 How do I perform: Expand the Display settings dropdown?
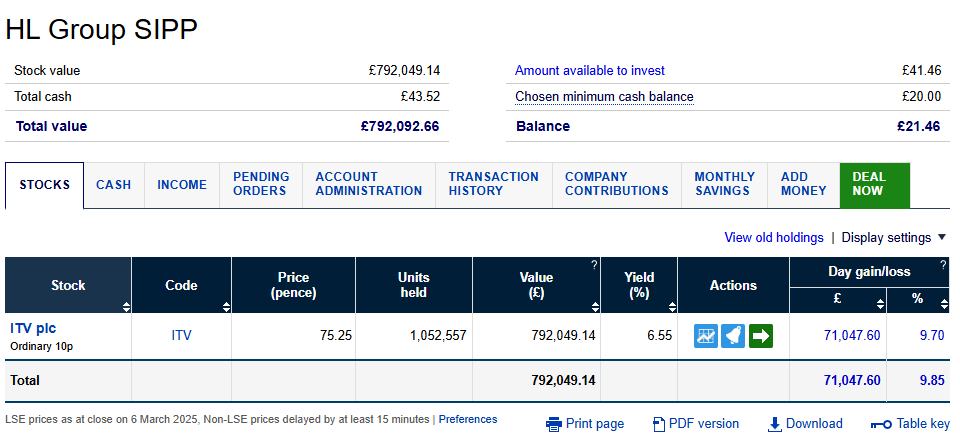click(894, 237)
